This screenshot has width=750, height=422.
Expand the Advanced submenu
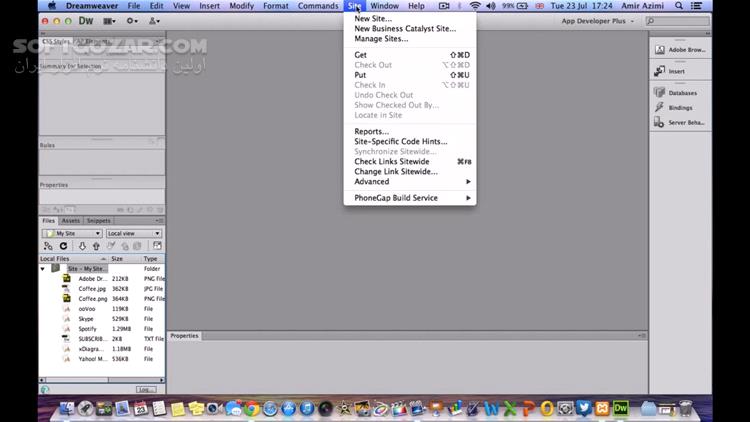410,182
